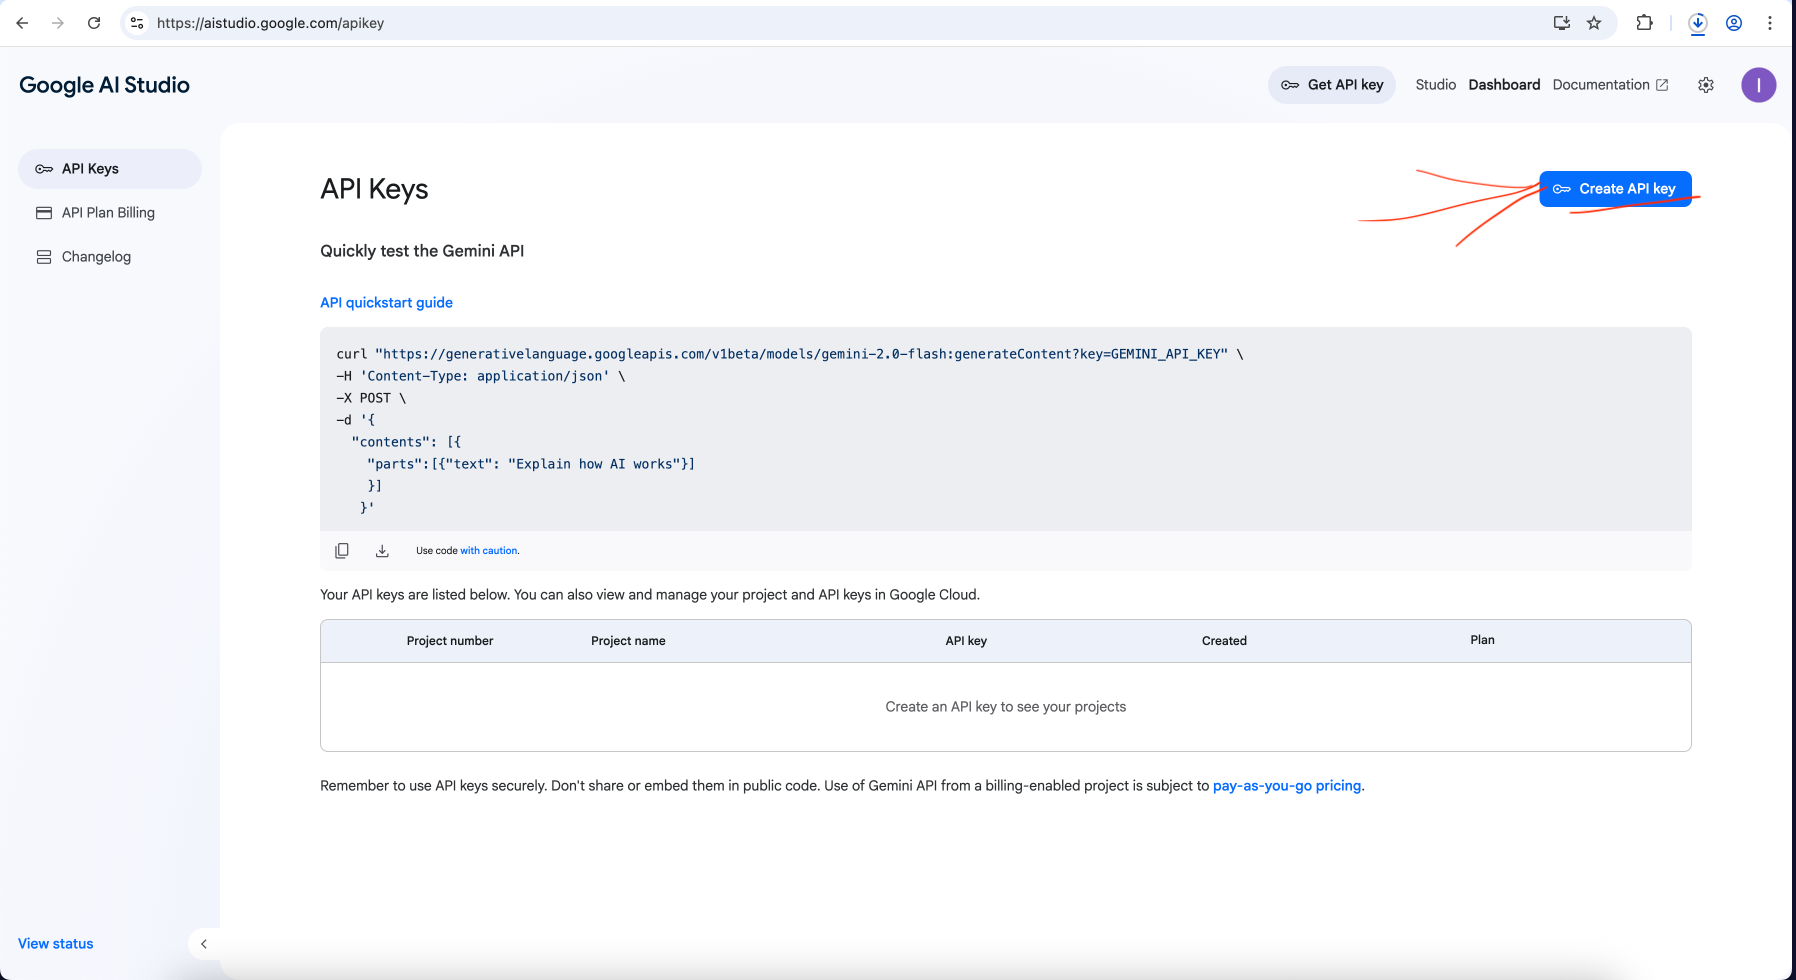
Task: Click the Plan column header
Action: tap(1482, 640)
